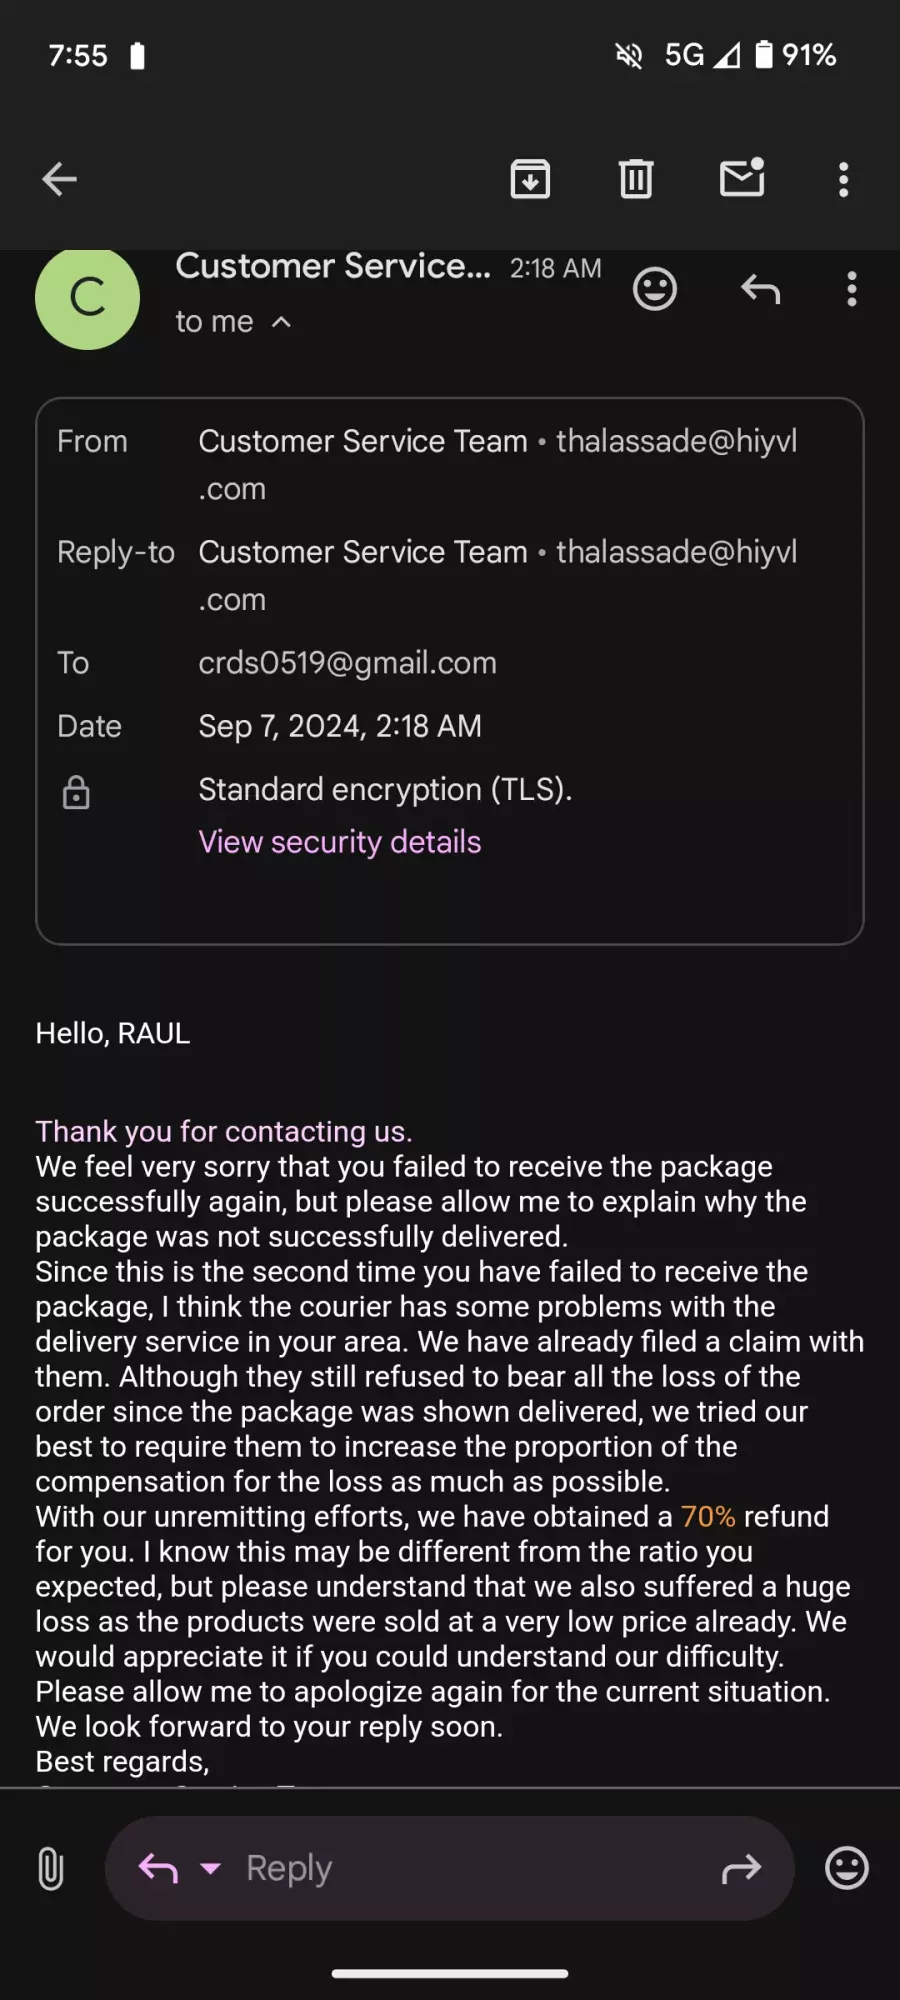Archive this email with the archive icon
The height and width of the screenshot is (2000, 900).
530,180
